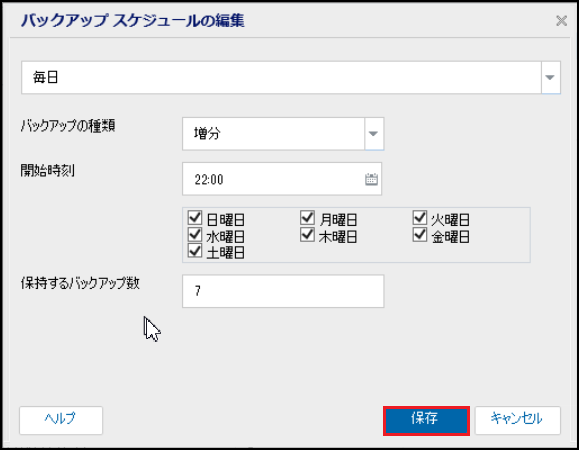Image resolution: width=579 pixels, height=450 pixels.
Task: Click the 増分 backup type field
Action: [283, 134]
